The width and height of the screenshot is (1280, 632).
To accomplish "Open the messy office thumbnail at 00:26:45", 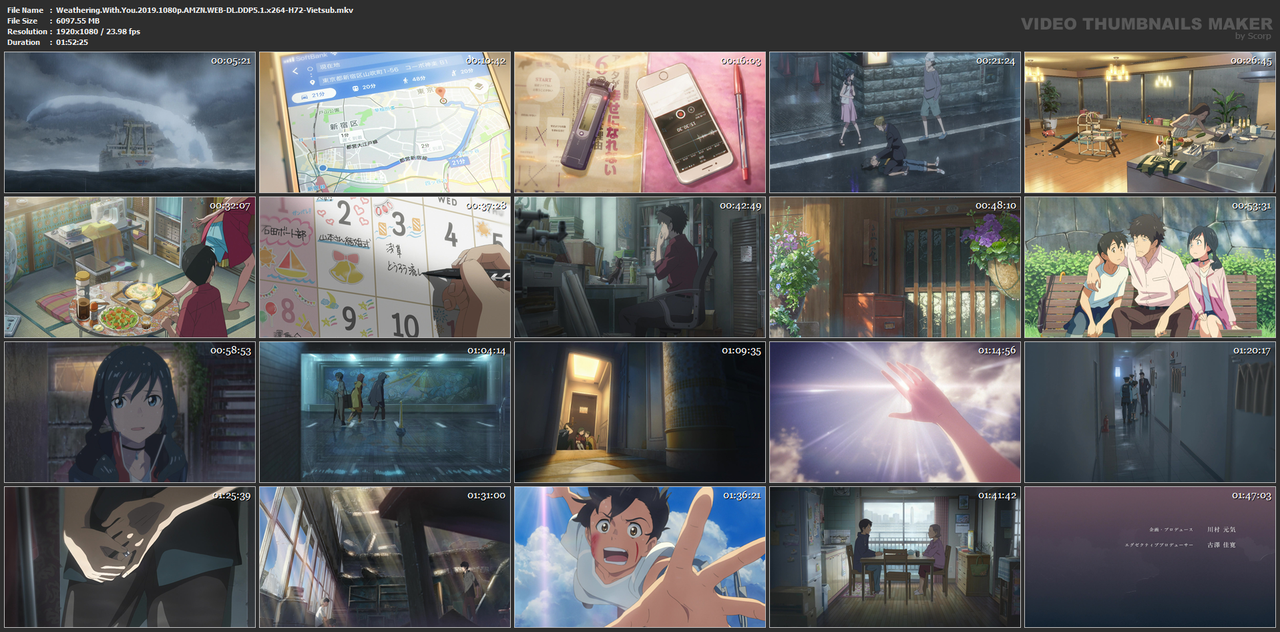I will [x=1150, y=122].
